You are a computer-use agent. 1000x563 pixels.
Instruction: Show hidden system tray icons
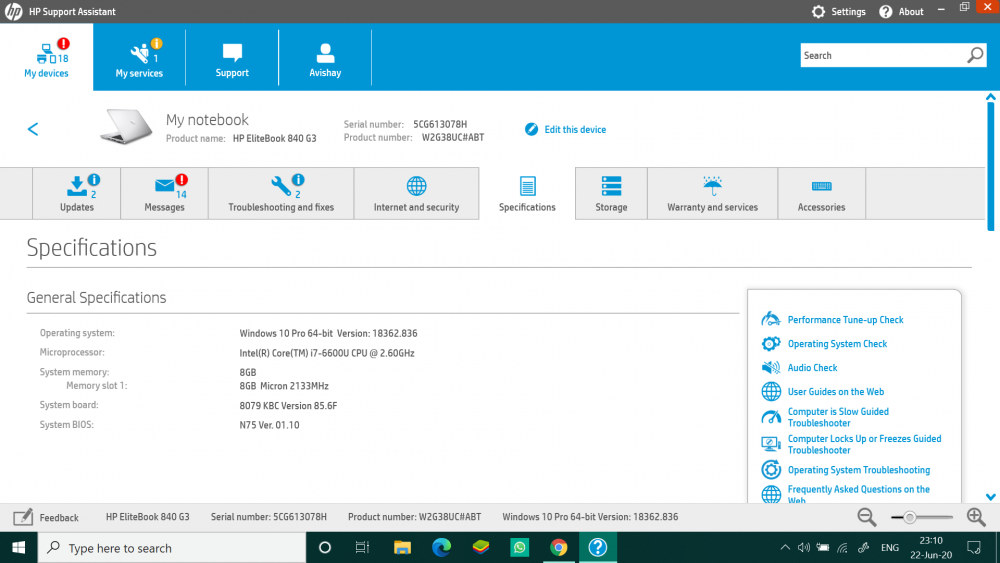click(785, 548)
